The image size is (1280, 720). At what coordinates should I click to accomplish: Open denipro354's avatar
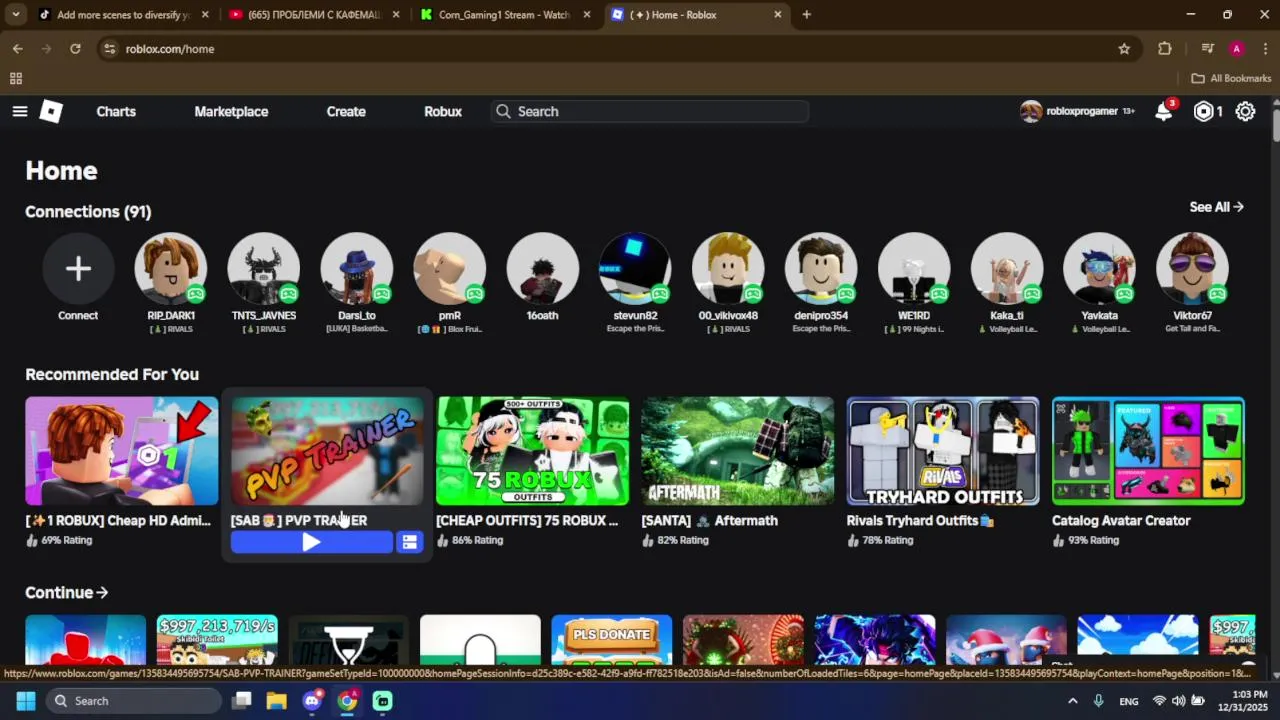point(821,268)
